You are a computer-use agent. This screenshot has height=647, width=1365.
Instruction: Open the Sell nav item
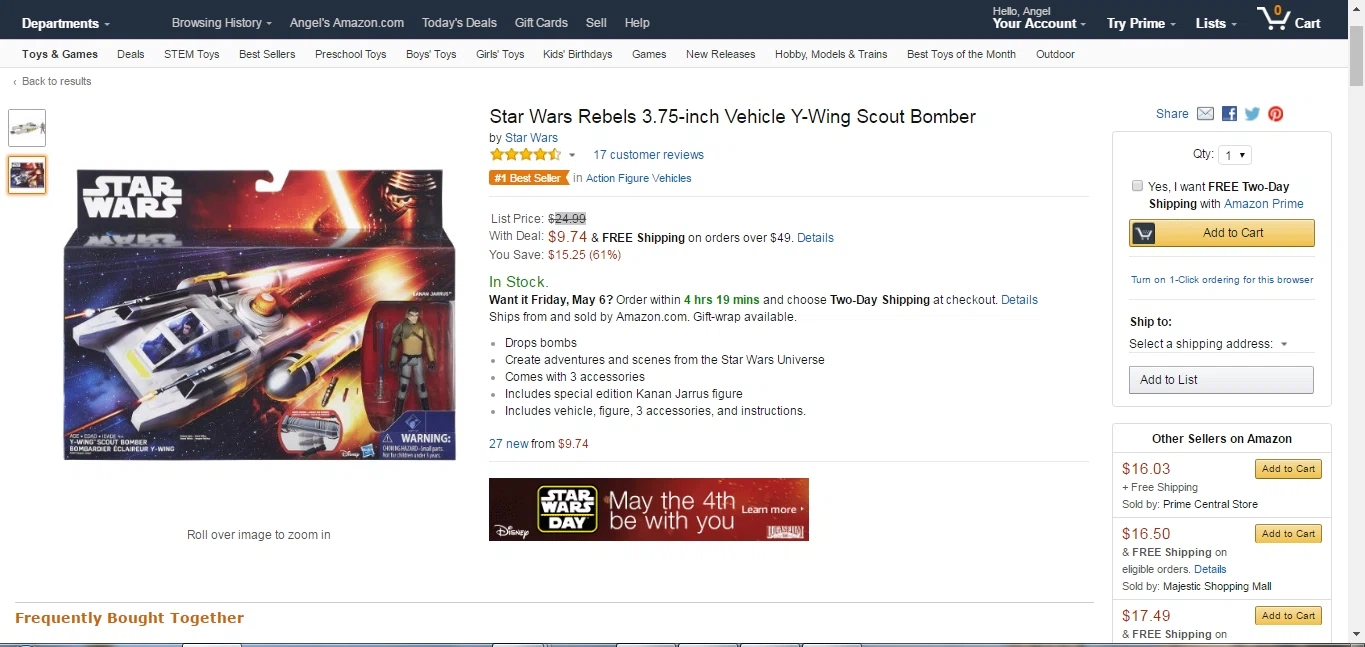(596, 22)
